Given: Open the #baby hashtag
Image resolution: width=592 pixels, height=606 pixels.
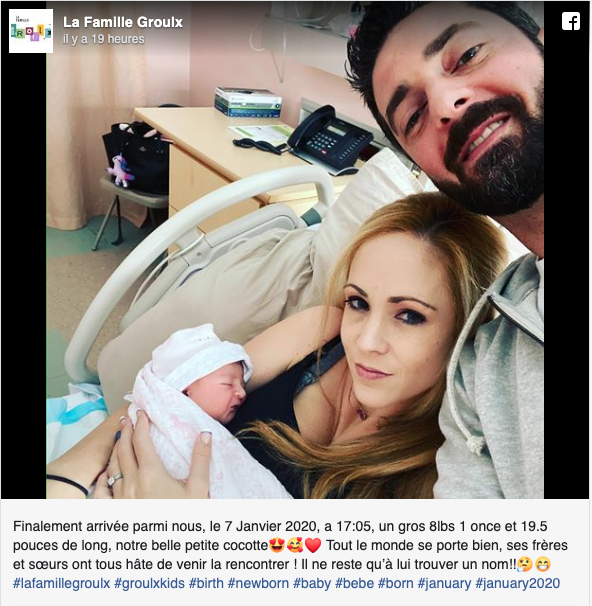Looking at the screenshot, I should (312, 583).
